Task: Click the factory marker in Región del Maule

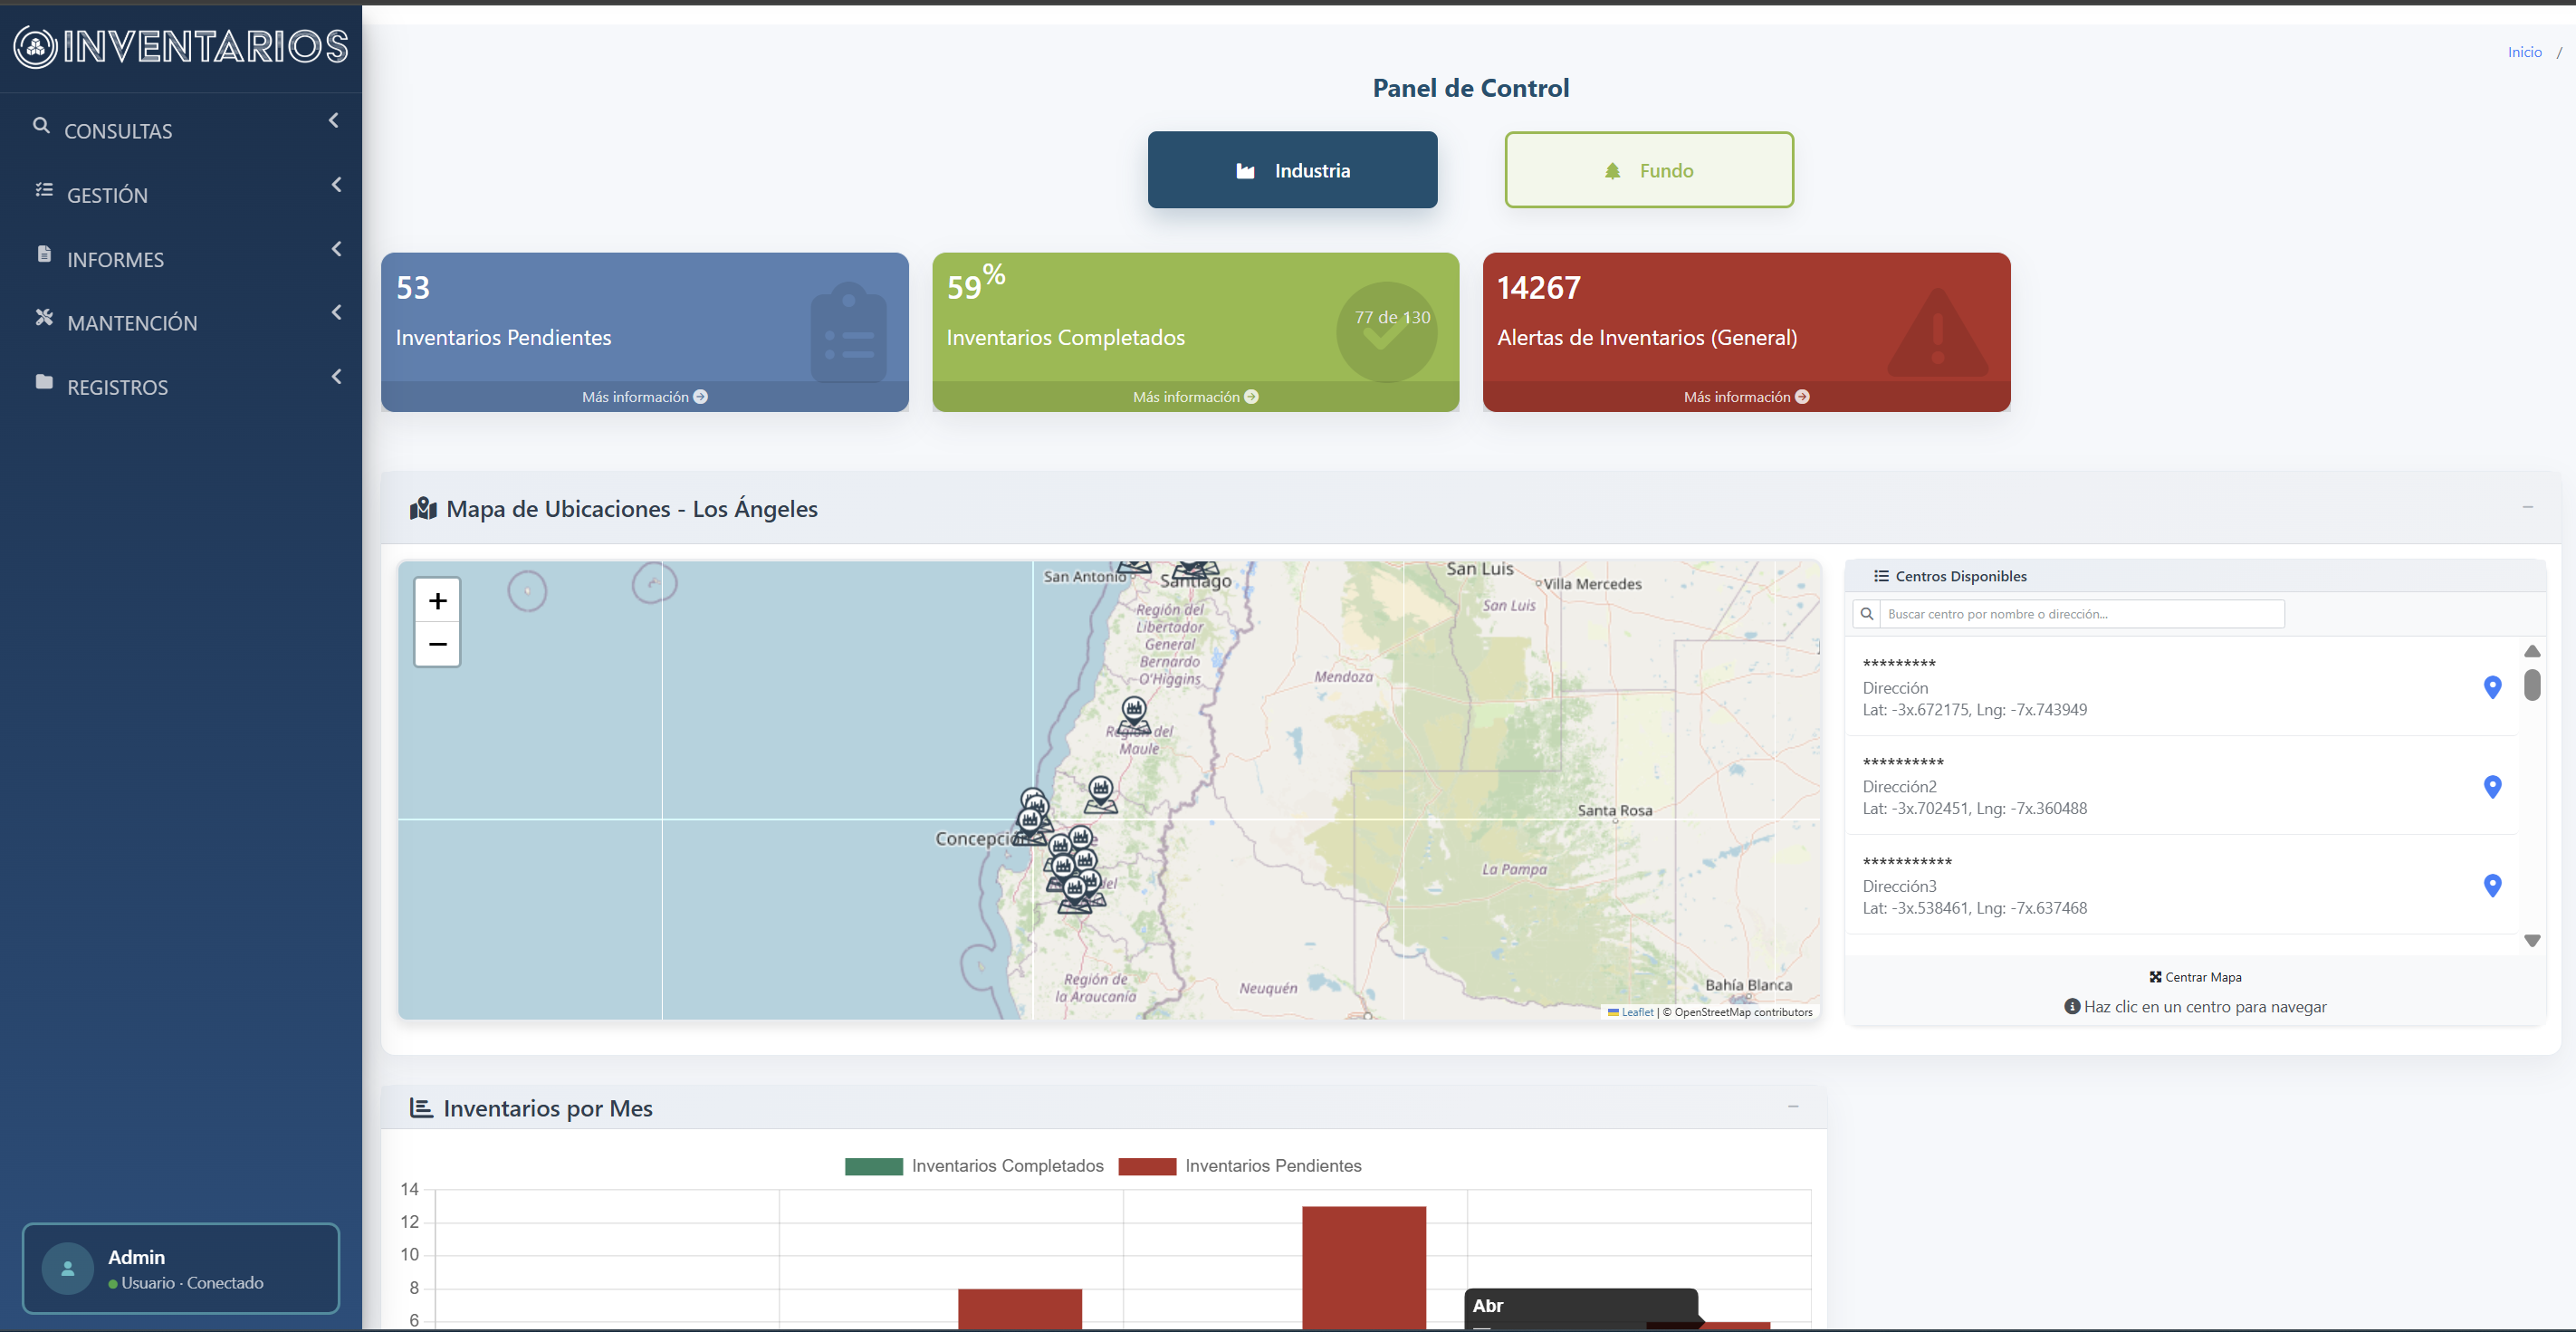Action: (1133, 712)
